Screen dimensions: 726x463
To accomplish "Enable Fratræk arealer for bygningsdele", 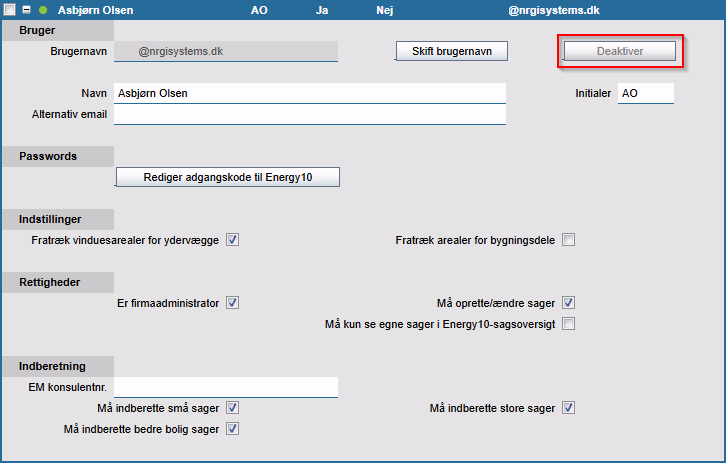I will pos(568,240).
